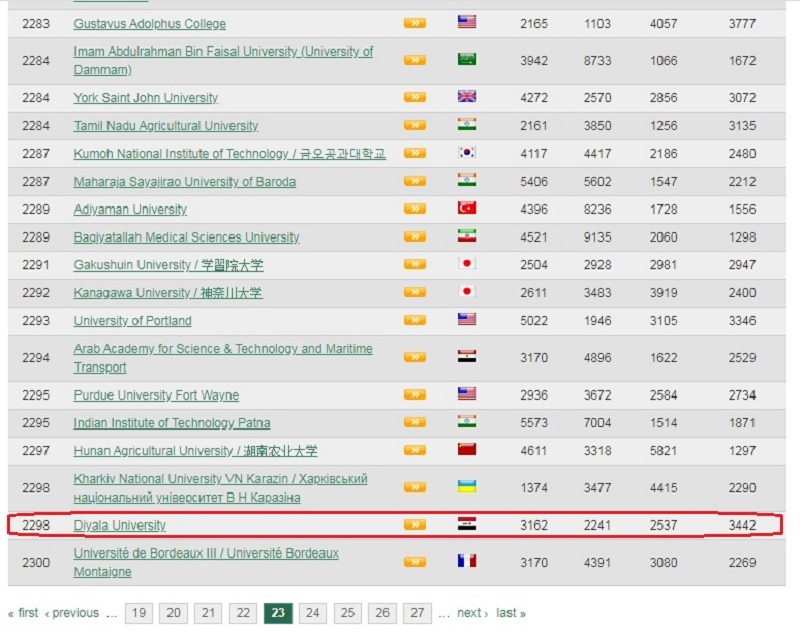Go to the next results page
800x636 pixels.
[x=473, y=613]
